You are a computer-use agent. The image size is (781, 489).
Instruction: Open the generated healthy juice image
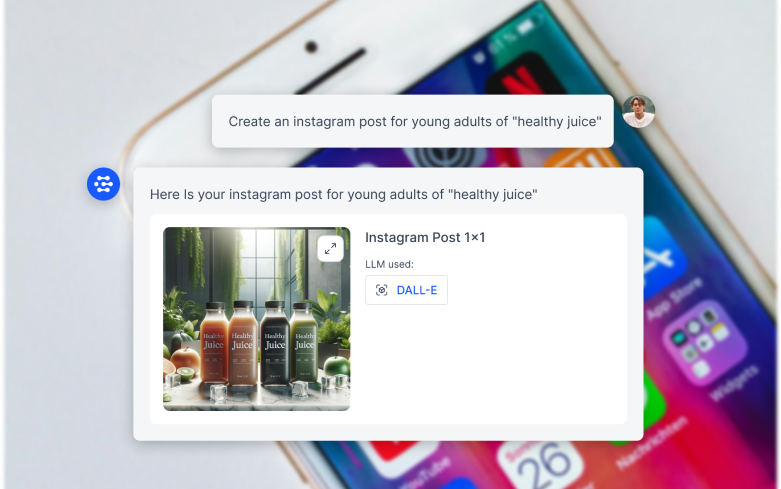(x=257, y=319)
